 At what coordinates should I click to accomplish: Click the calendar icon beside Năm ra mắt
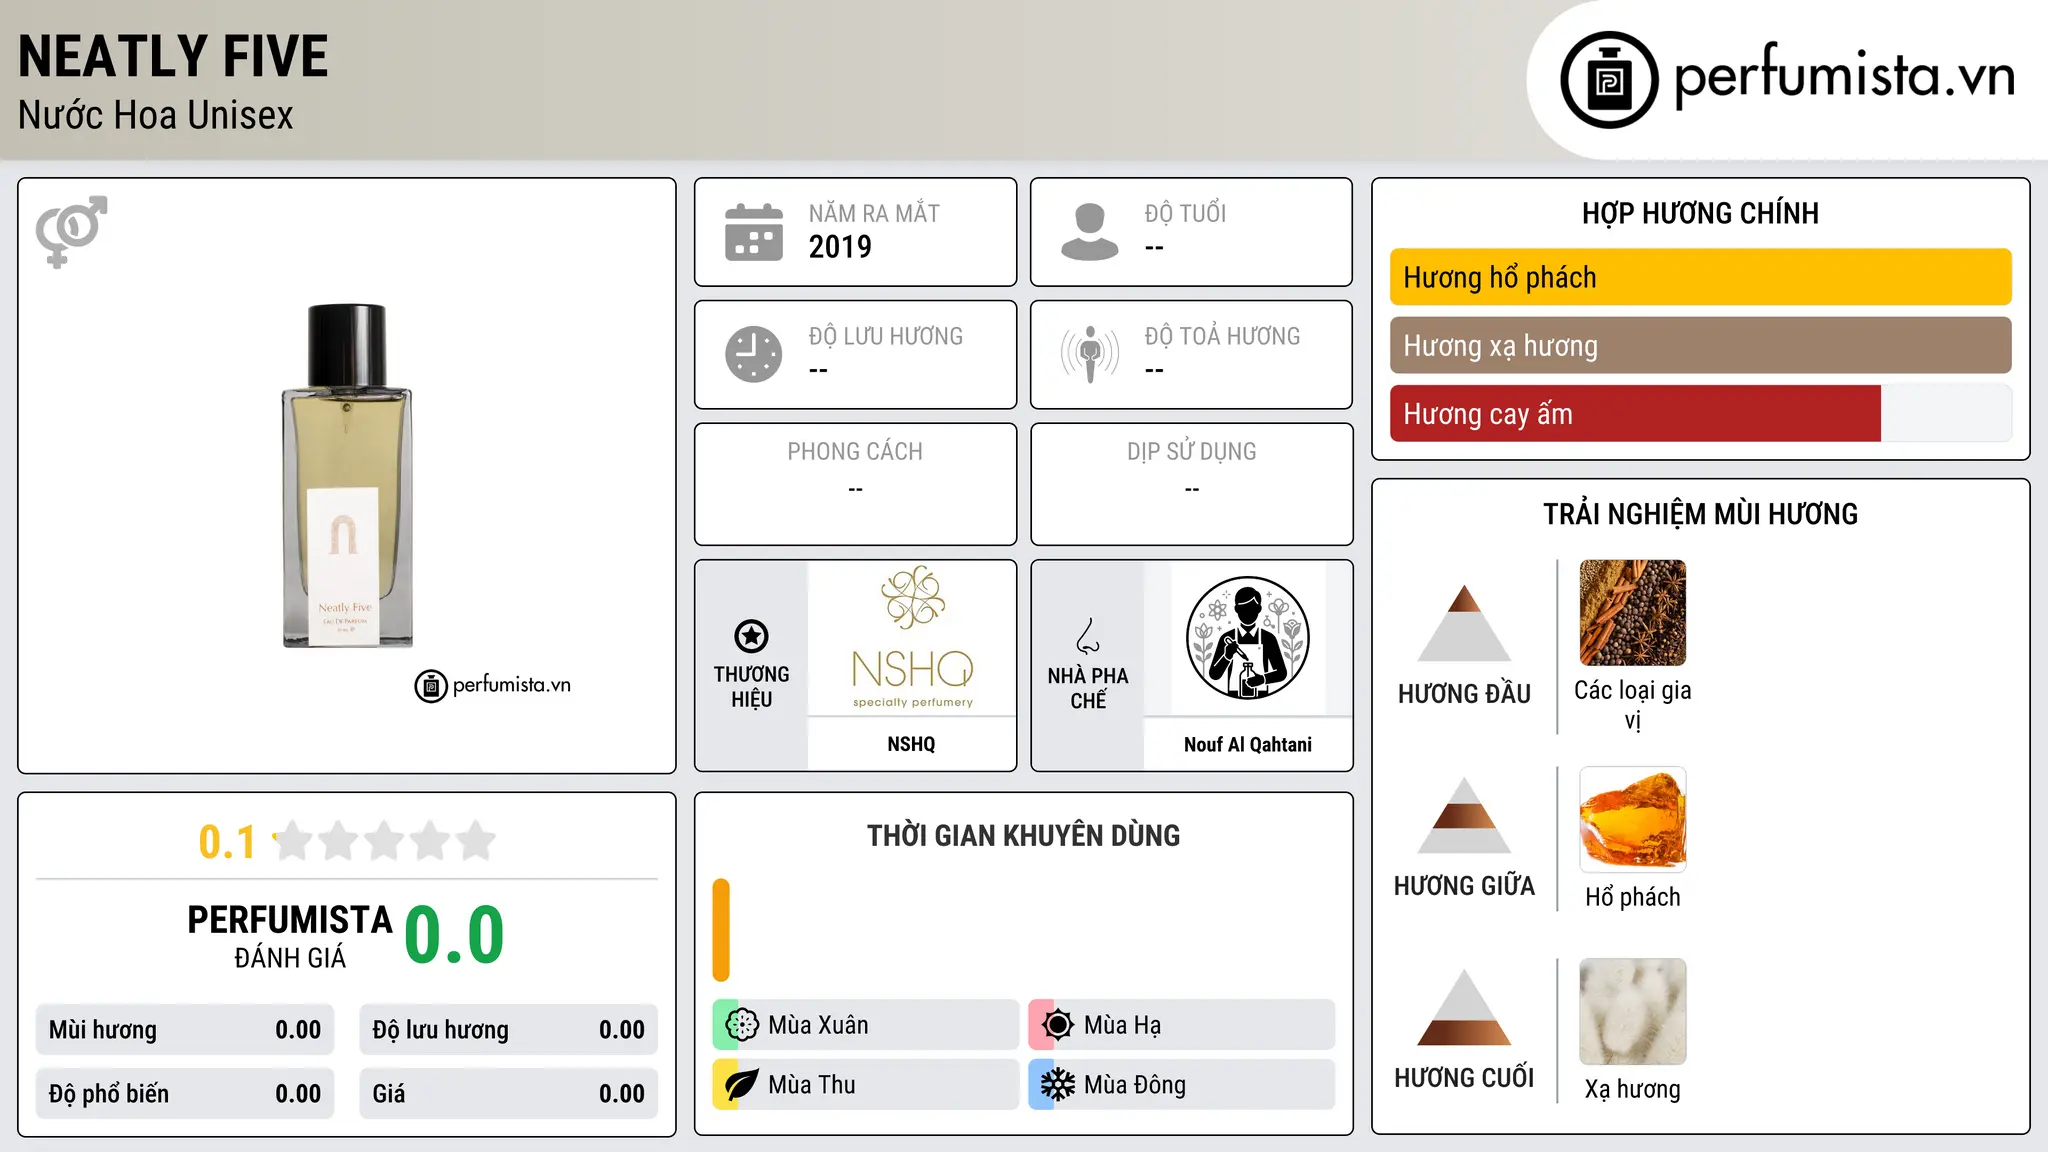point(754,232)
